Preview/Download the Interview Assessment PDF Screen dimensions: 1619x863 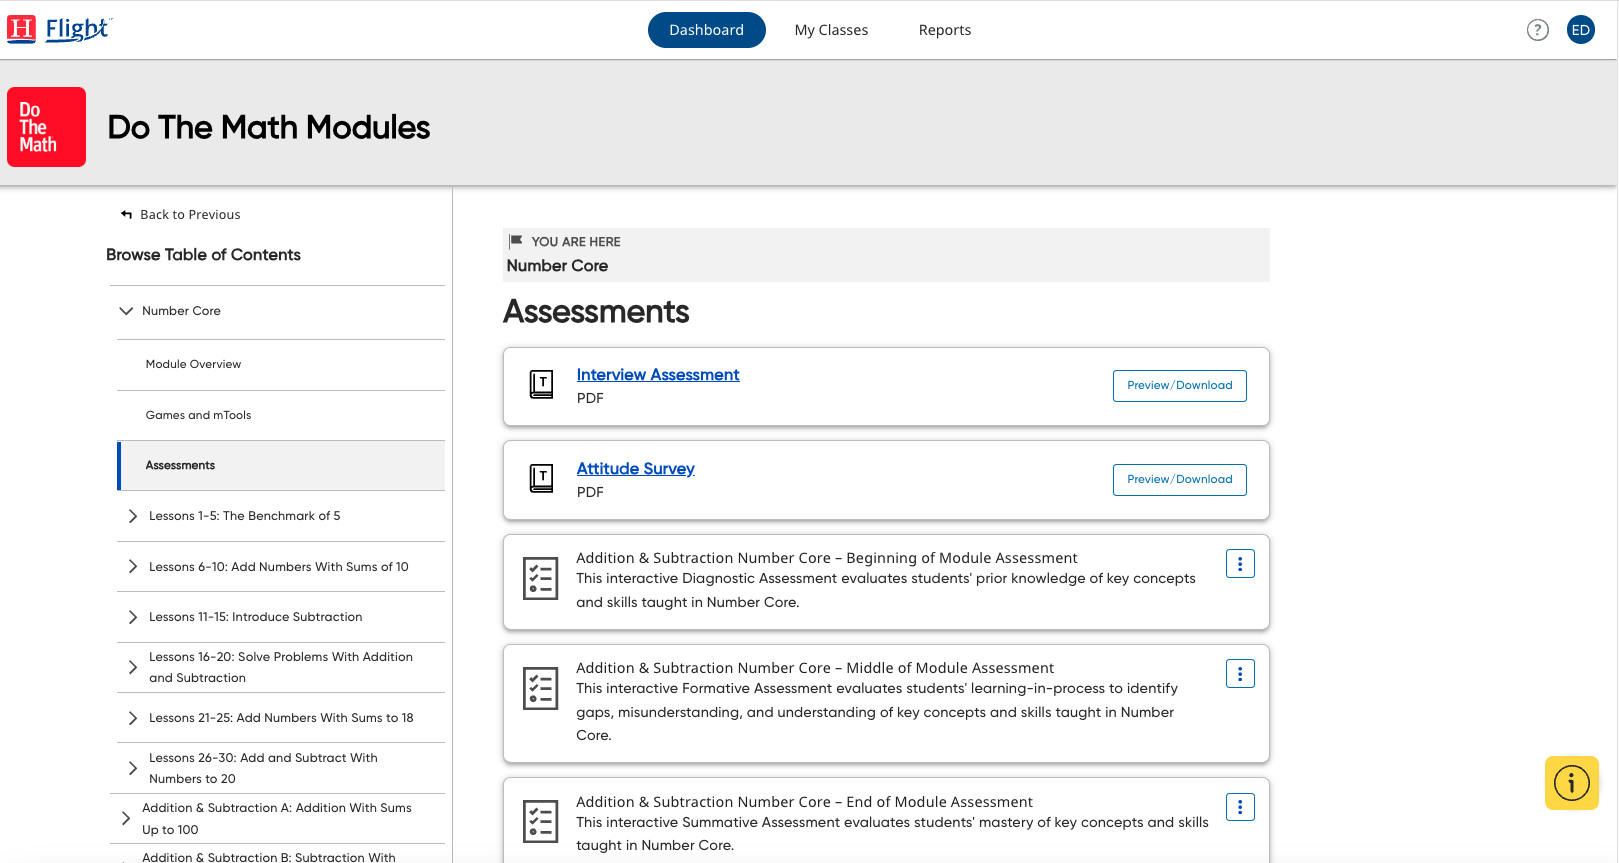pos(1179,386)
